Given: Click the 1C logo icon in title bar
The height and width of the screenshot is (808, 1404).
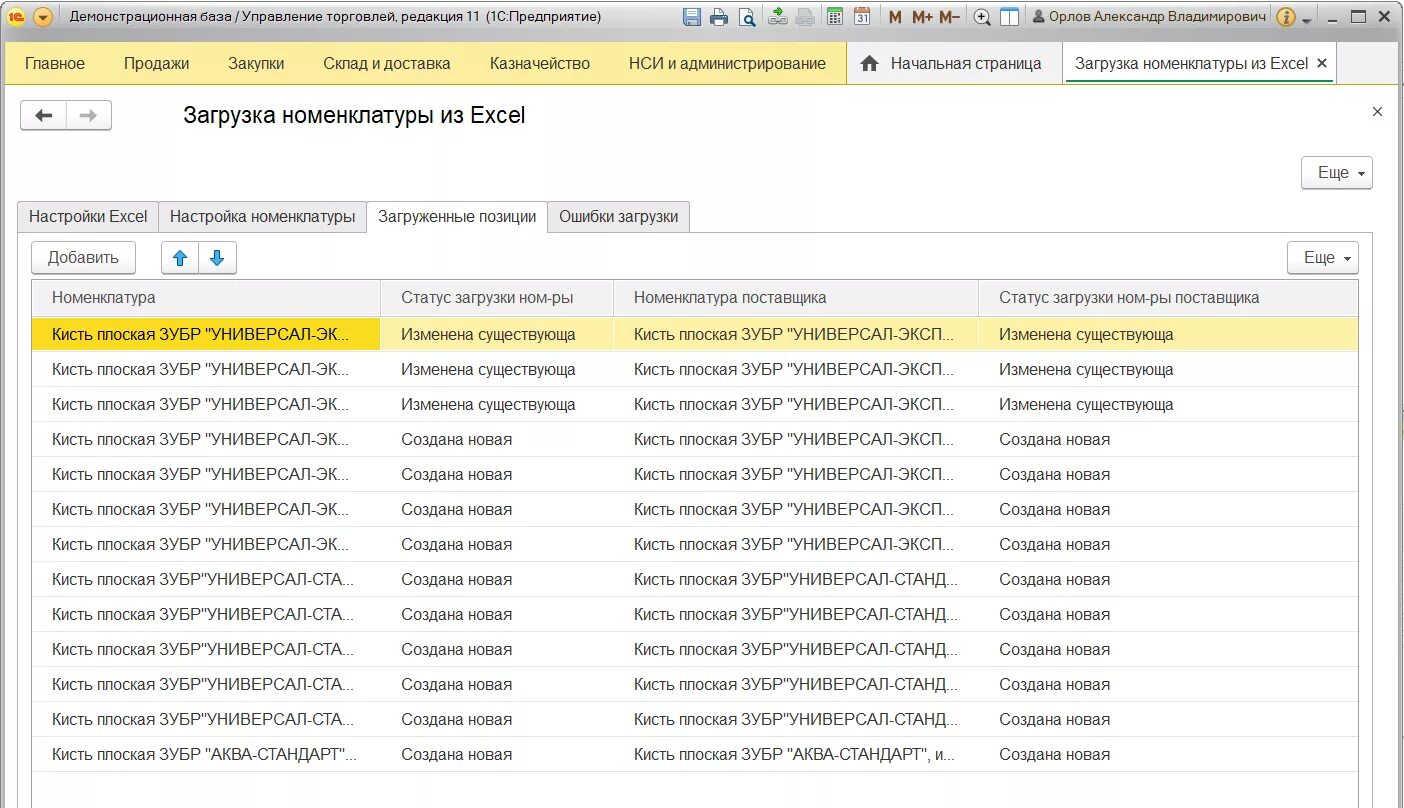Looking at the screenshot, I should coord(16,17).
